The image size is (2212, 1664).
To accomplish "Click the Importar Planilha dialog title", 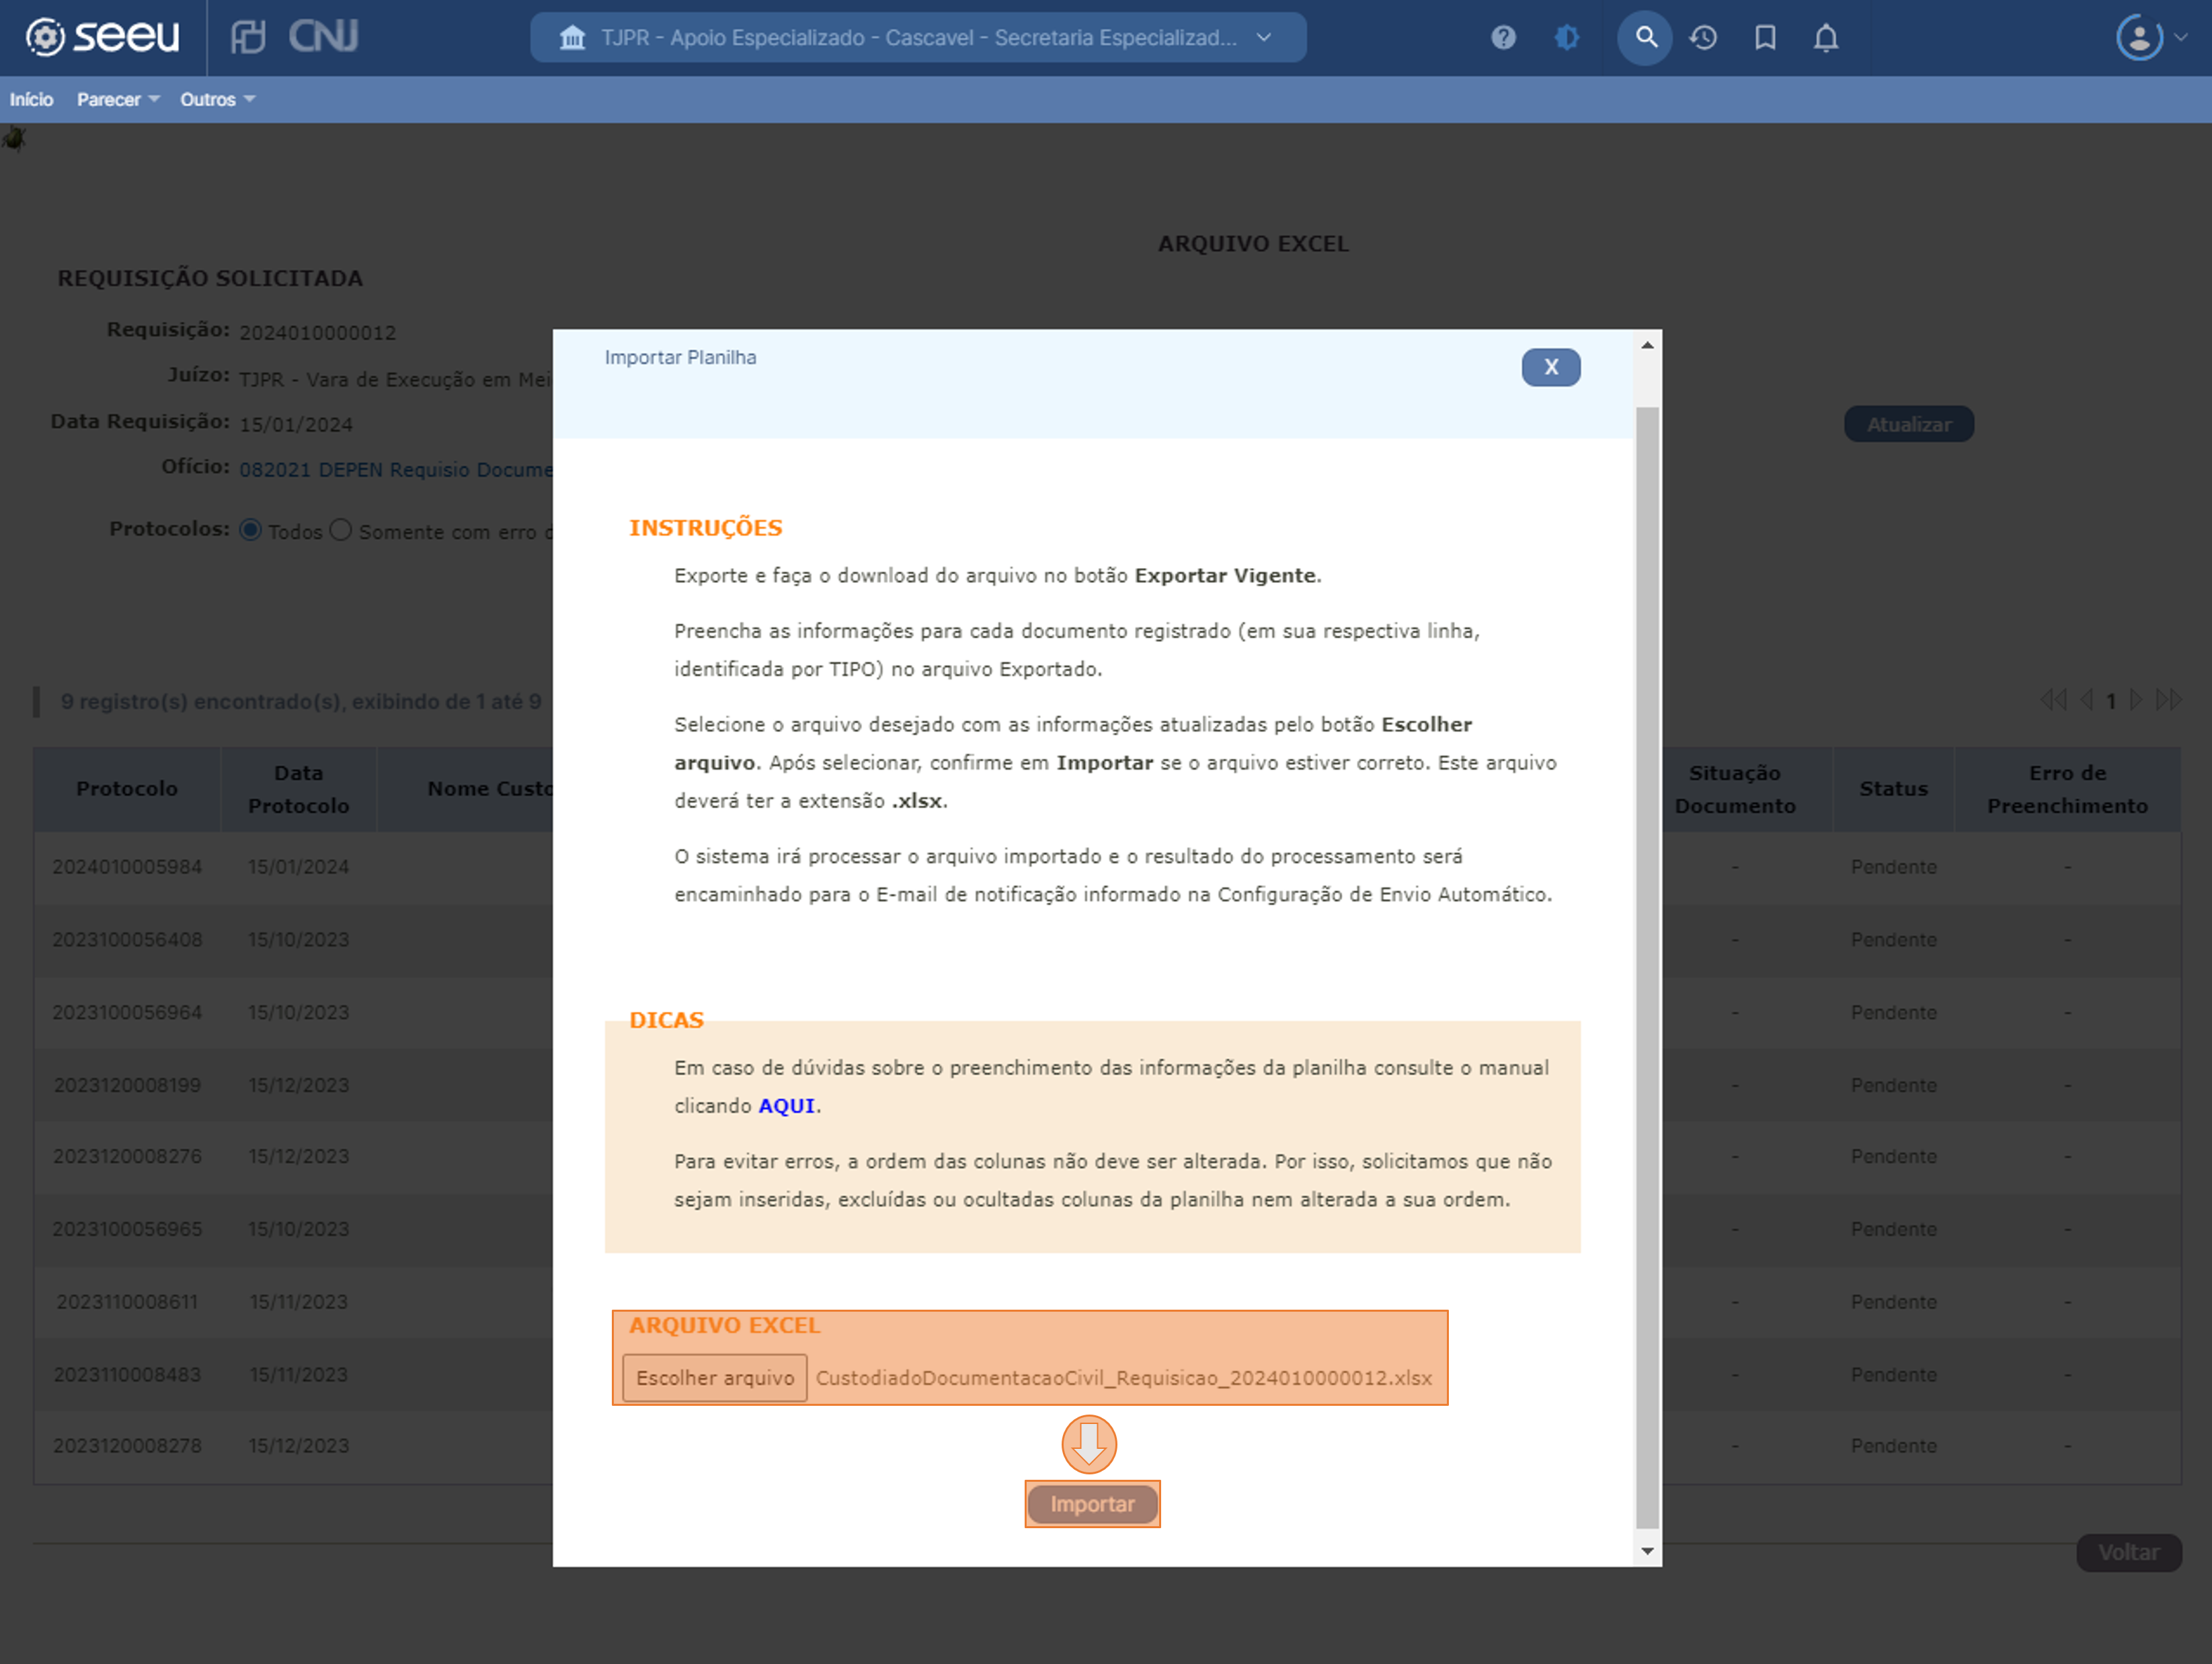I will [x=680, y=358].
